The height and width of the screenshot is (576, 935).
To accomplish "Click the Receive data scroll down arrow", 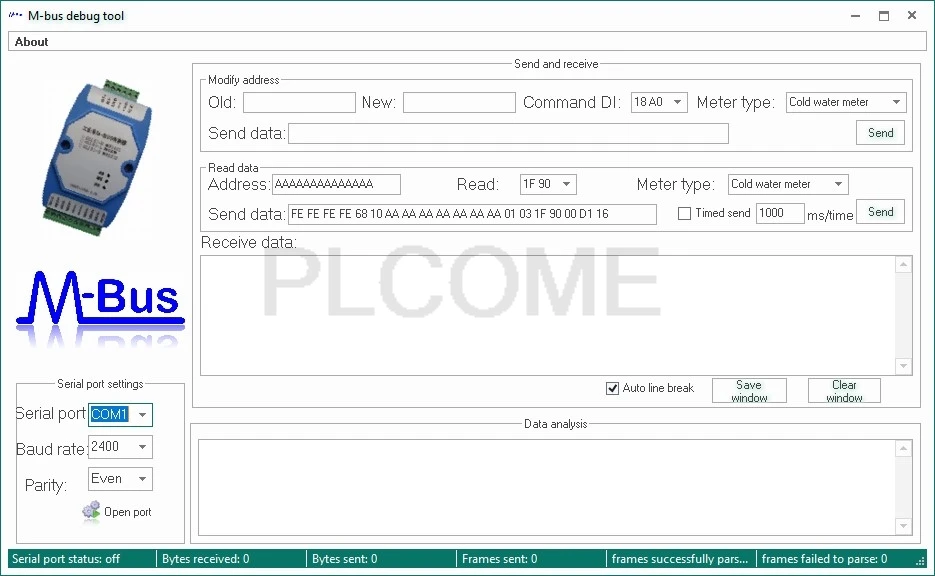I will tap(903, 366).
